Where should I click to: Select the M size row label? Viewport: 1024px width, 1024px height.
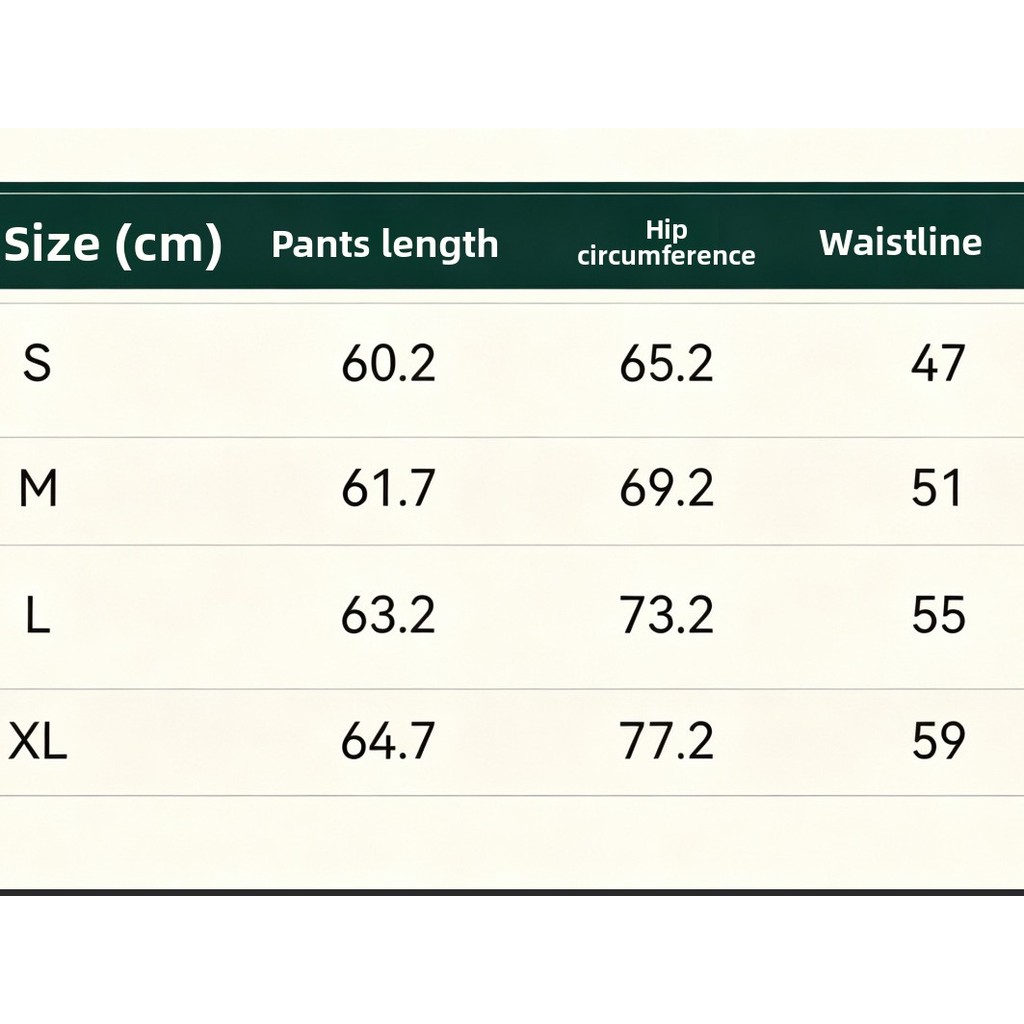click(38, 488)
